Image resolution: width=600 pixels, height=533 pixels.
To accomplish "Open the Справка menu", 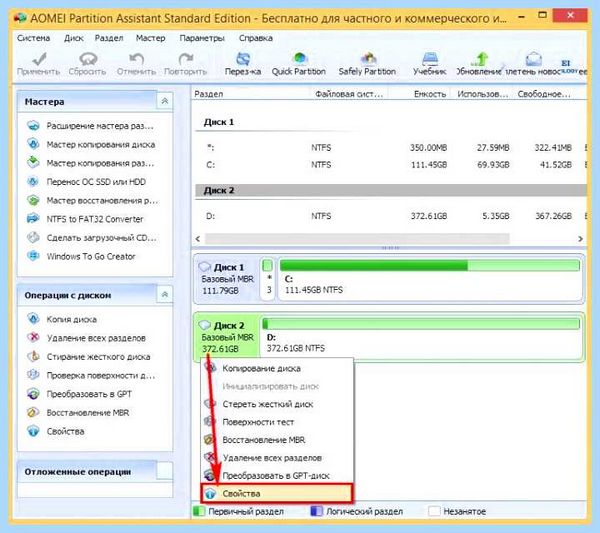I will 256,38.
